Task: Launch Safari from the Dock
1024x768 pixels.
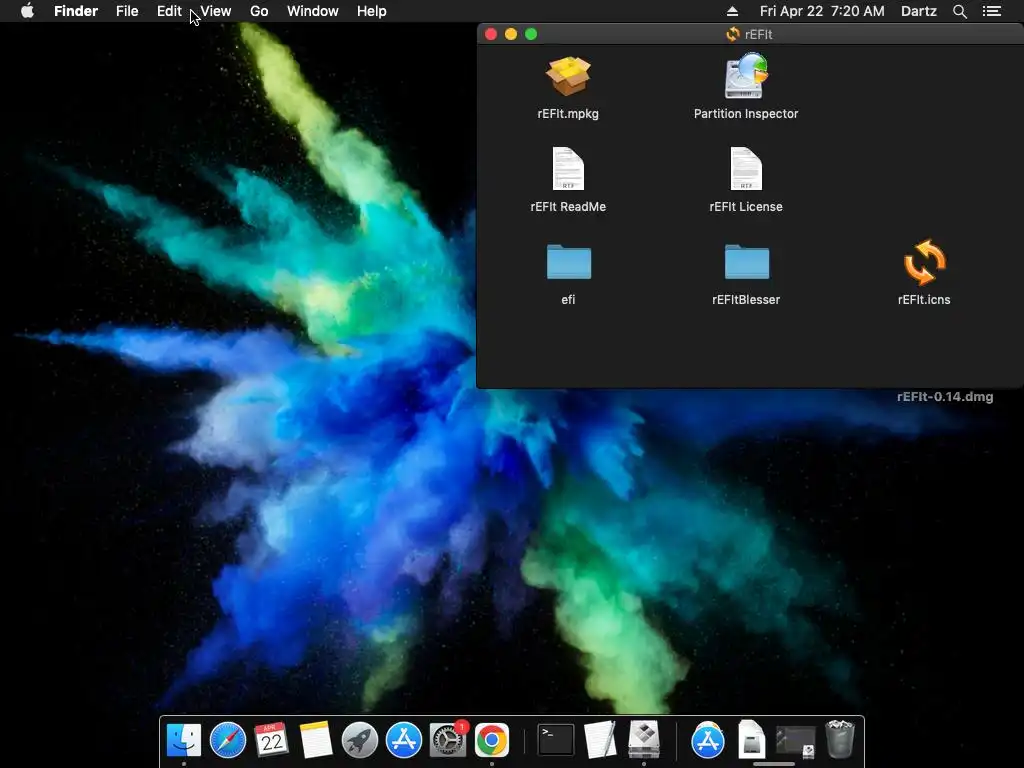Action: [228, 740]
